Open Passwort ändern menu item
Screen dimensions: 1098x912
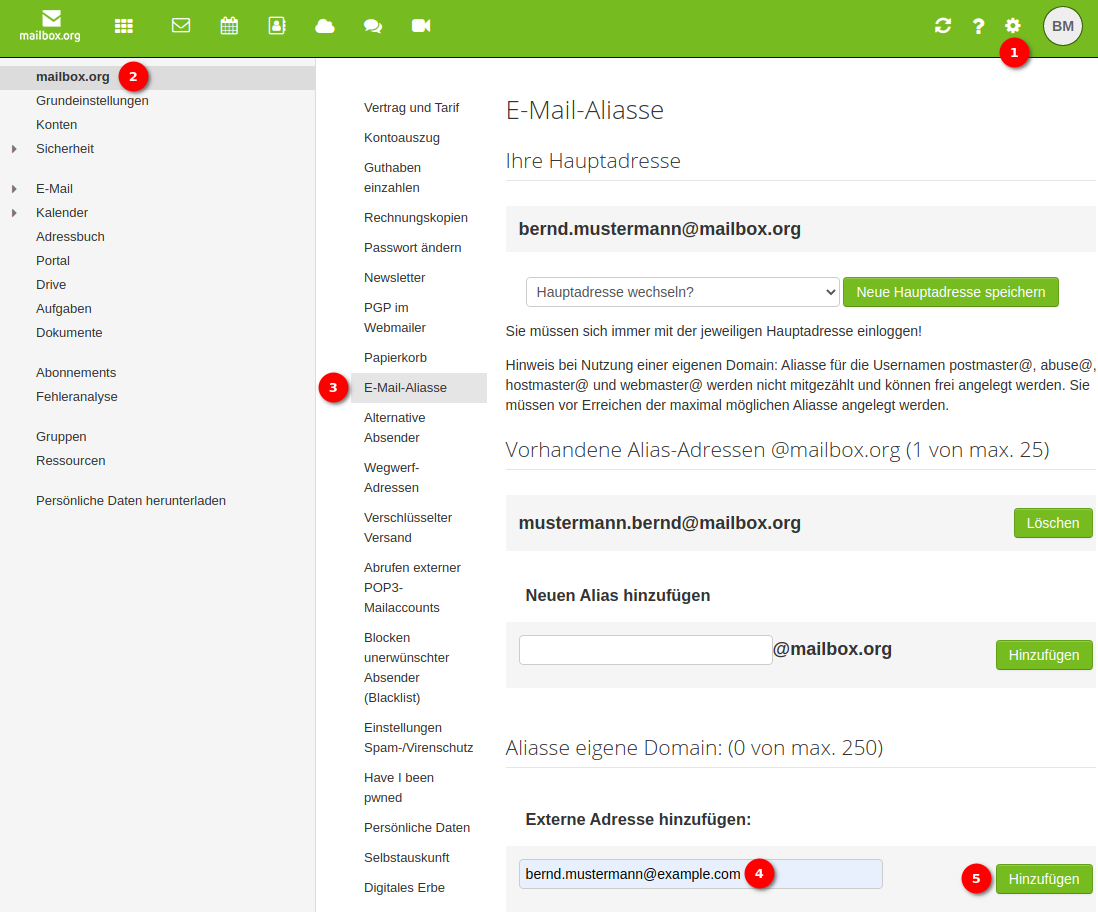pyautogui.click(x=412, y=247)
